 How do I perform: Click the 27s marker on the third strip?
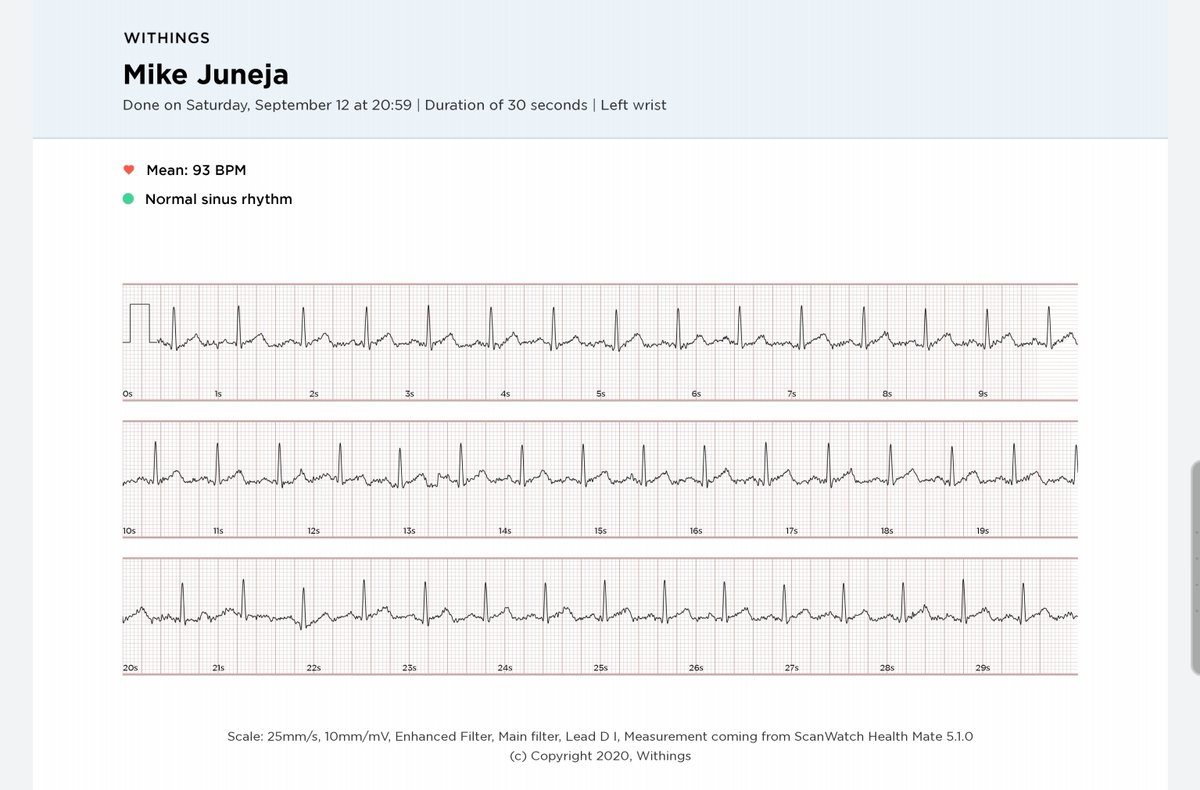click(791, 667)
